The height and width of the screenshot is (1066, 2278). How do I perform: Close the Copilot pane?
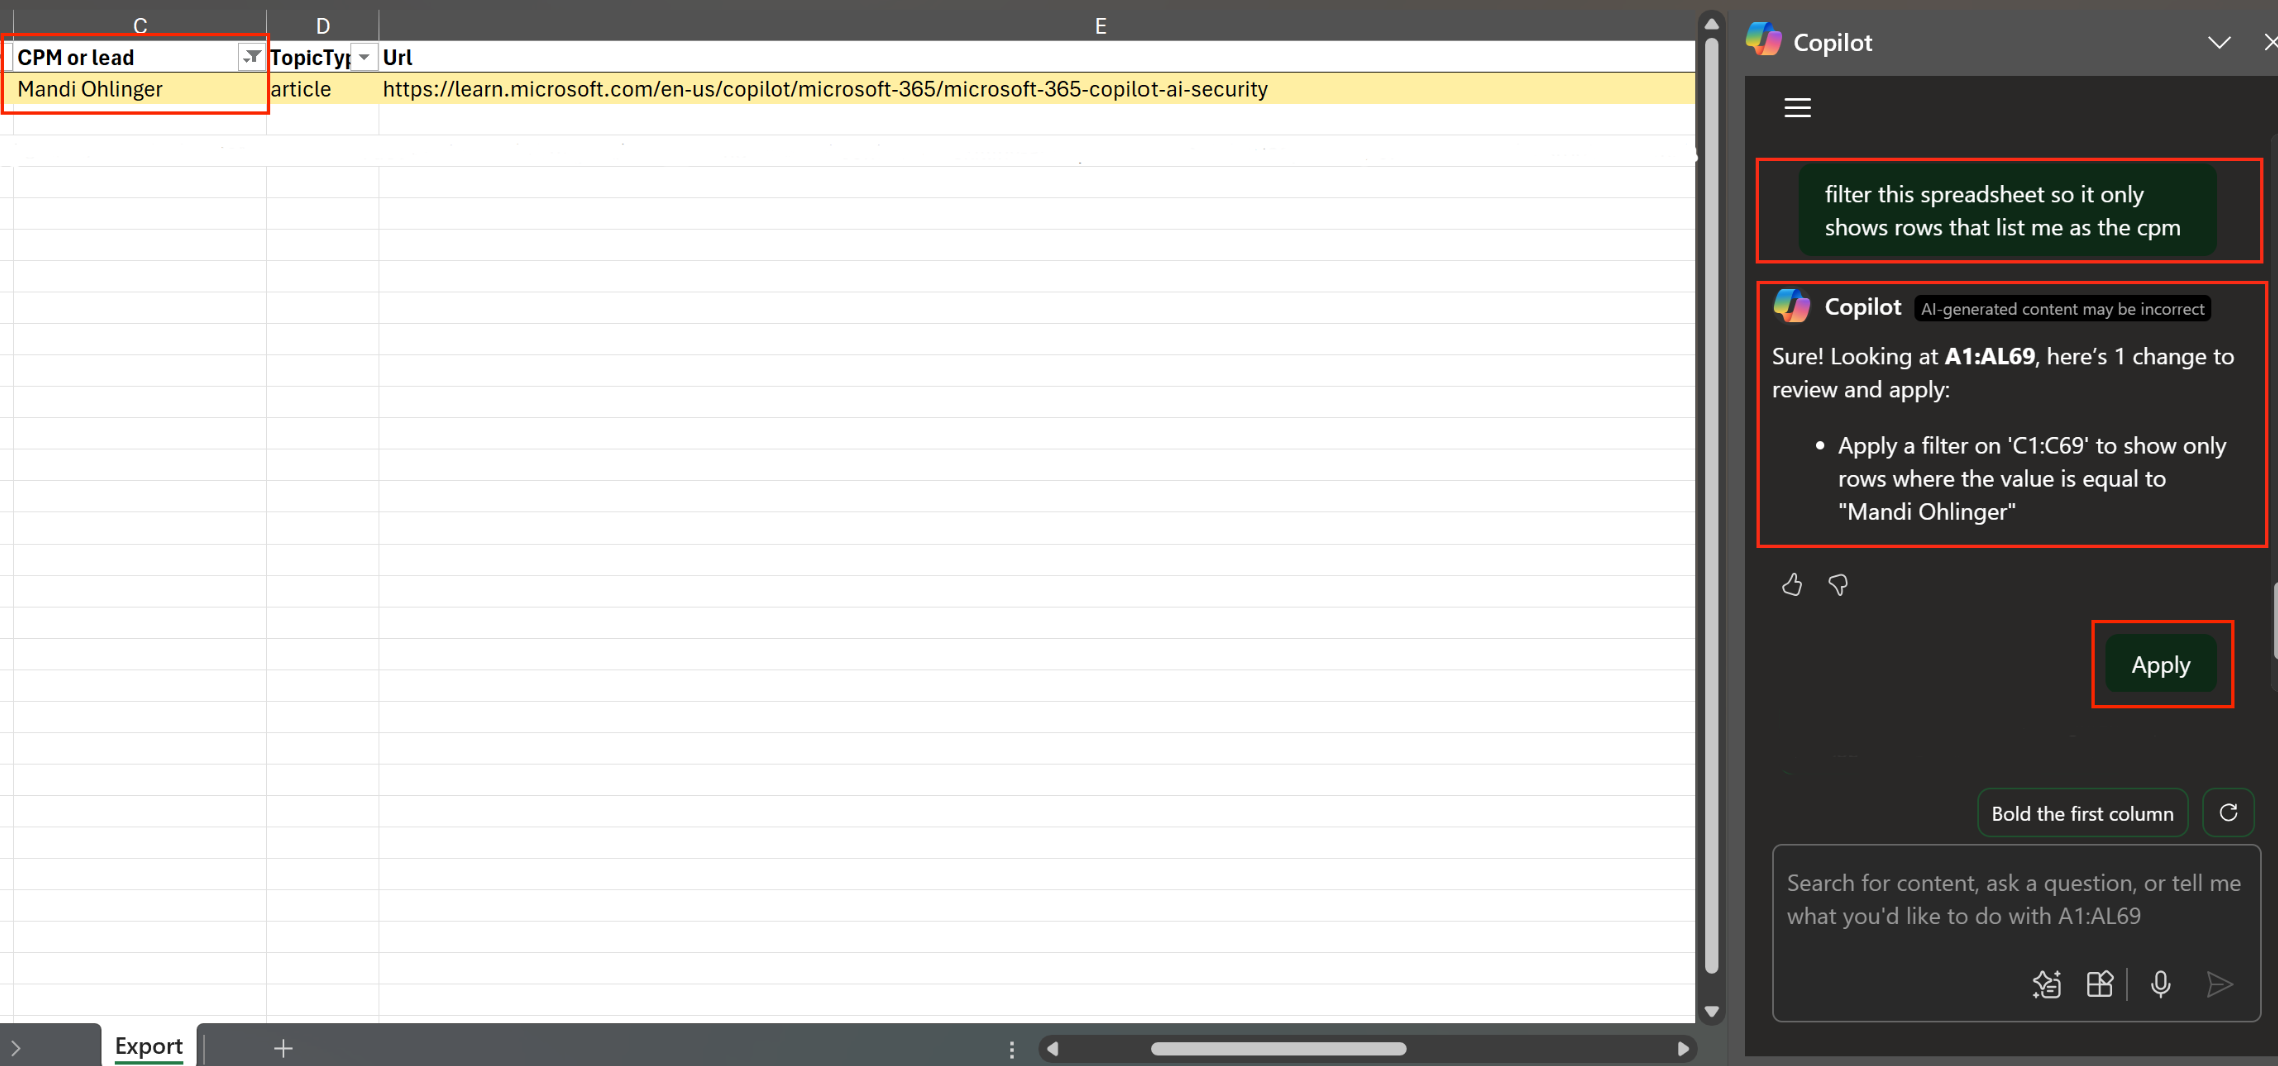(2270, 42)
